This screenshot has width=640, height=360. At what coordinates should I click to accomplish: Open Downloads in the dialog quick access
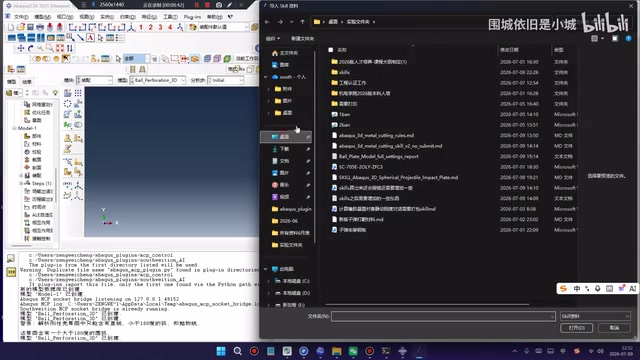pyautogui.click(x=285, y=149)
